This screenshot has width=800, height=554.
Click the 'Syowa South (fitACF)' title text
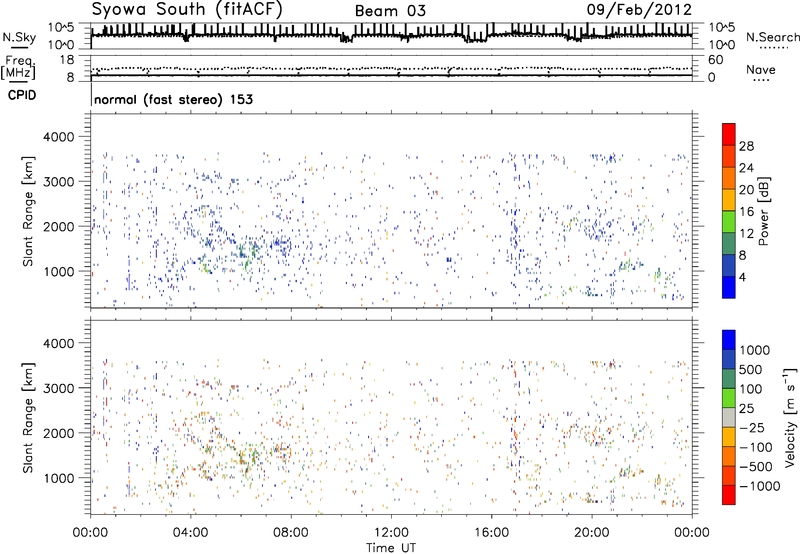(x=186, y=9)
